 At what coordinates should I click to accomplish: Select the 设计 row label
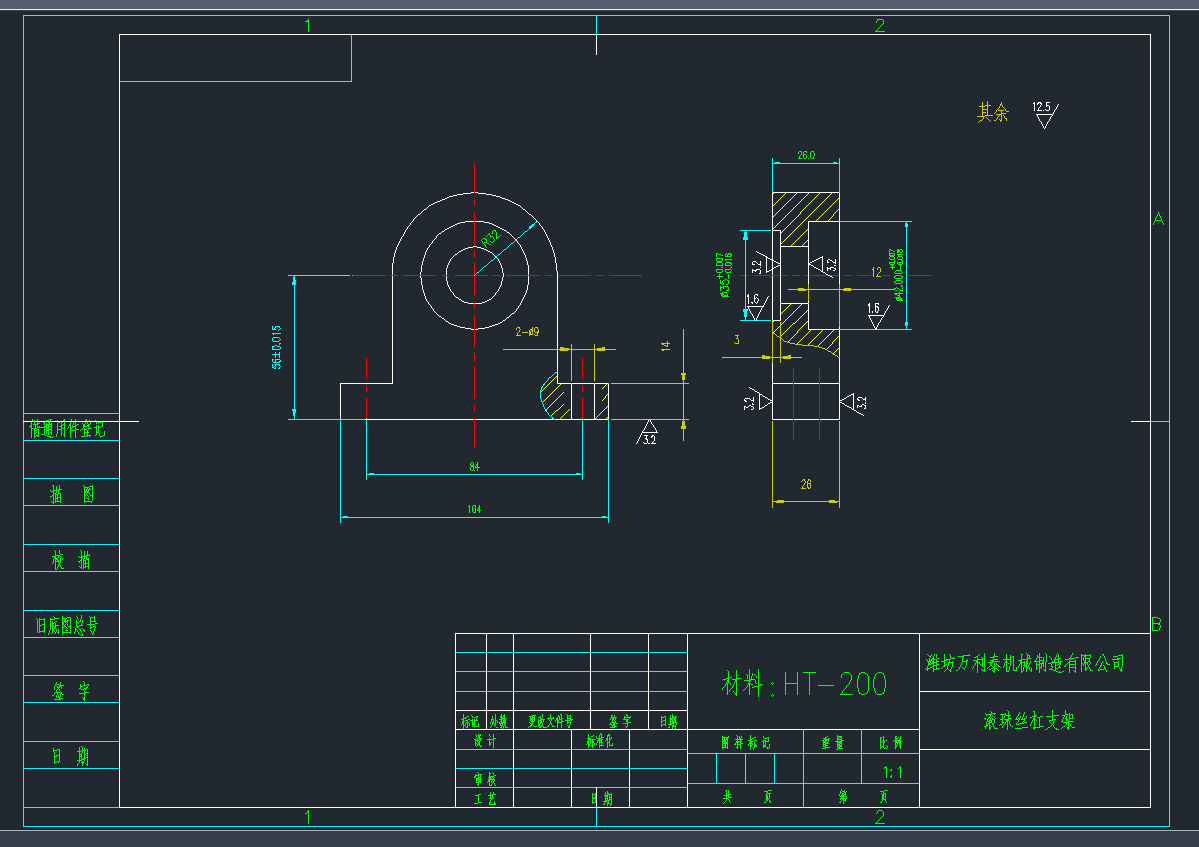[484, 741]
